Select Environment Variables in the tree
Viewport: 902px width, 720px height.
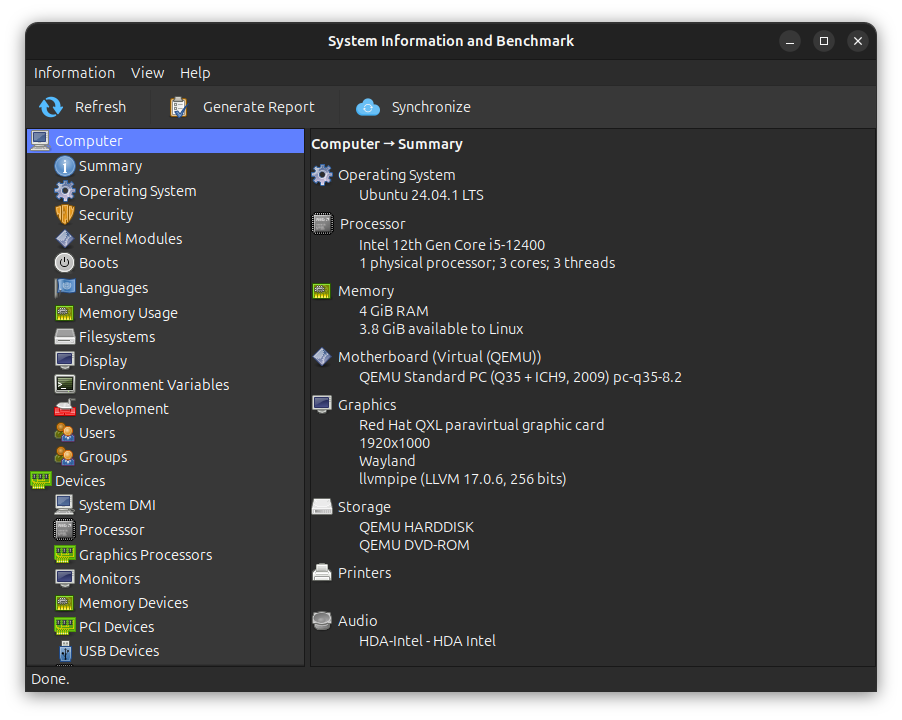pyautogui.click(x=154, y=385)
